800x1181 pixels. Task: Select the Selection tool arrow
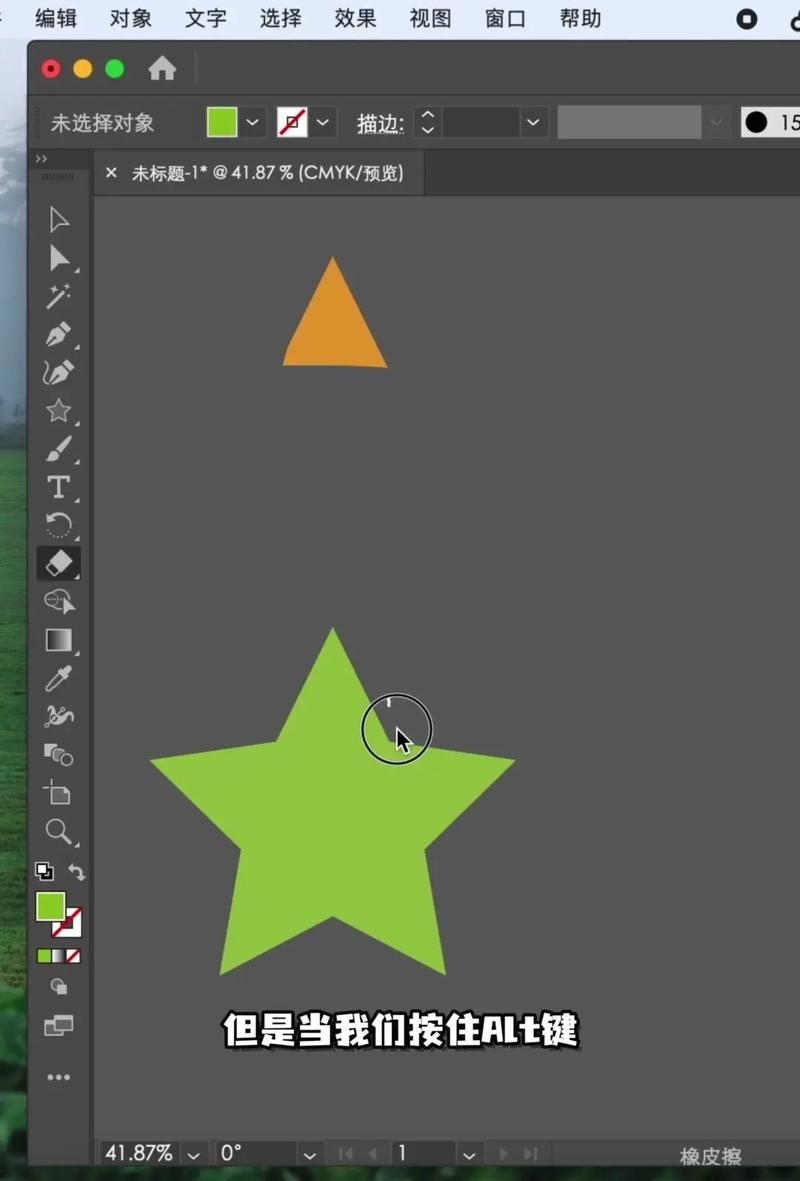coord(58,219)
